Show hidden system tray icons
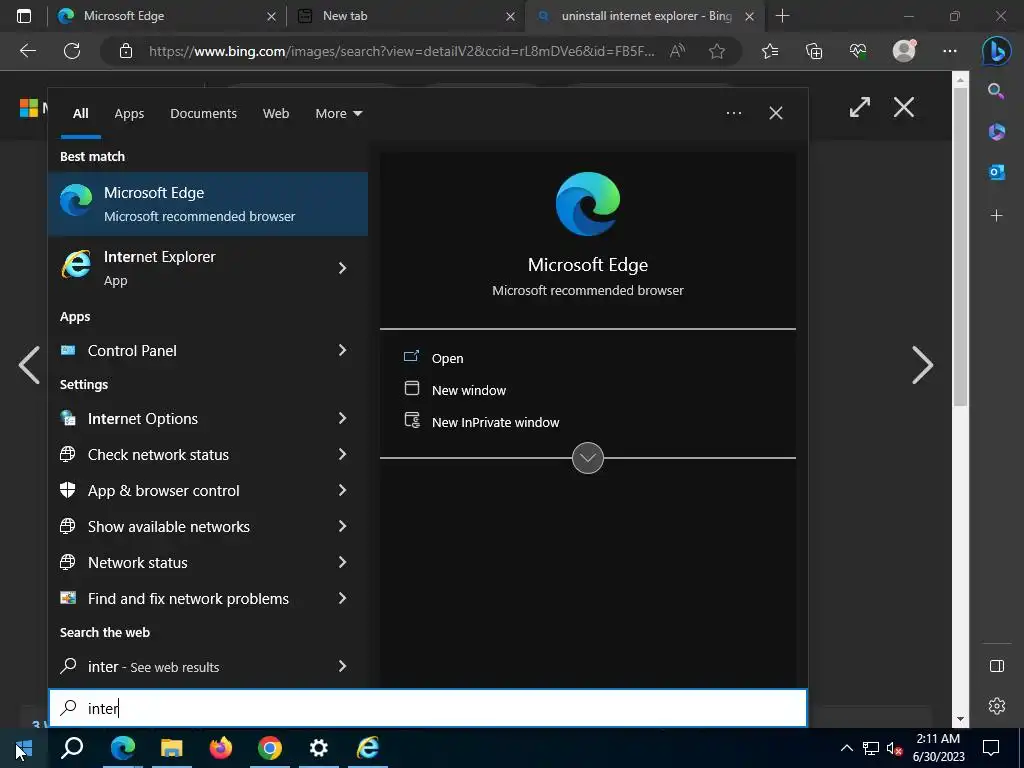 pyautogui.click(x=846, y=748)
